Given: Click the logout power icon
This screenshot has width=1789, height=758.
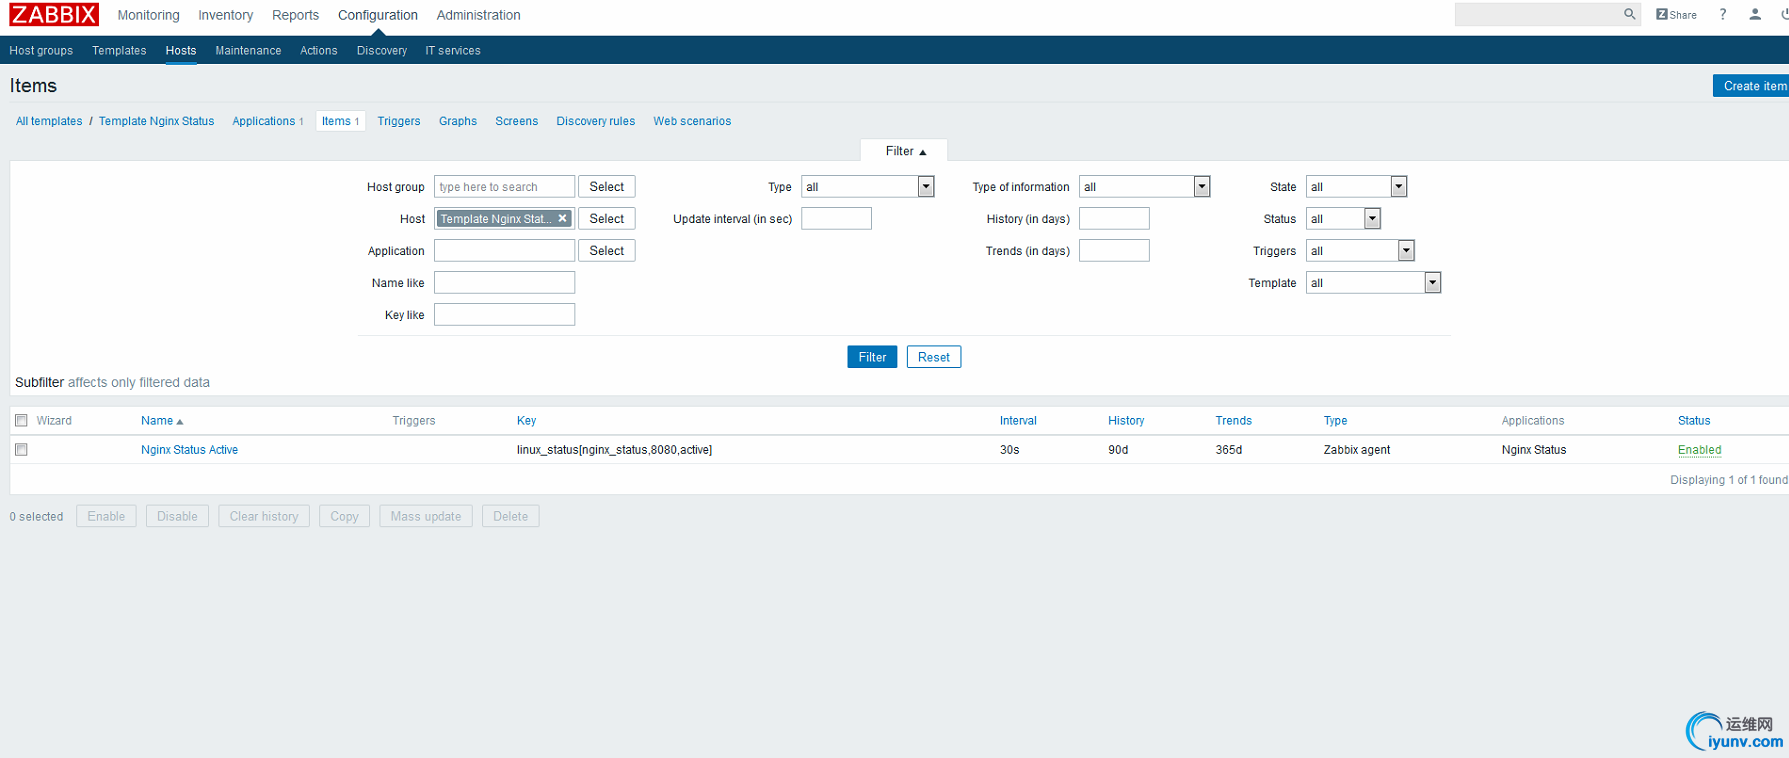Looking at the screenshot, I should (x=1784, y=14).
